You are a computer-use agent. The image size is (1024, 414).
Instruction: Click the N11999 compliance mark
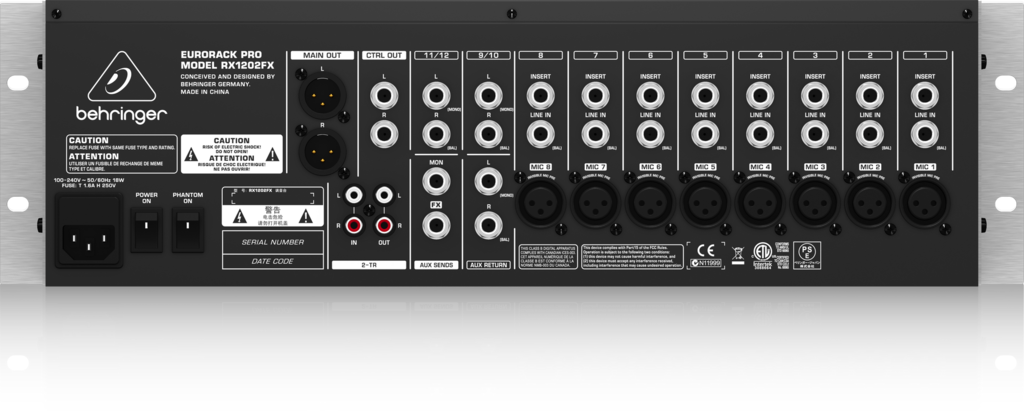click(705, 263)
